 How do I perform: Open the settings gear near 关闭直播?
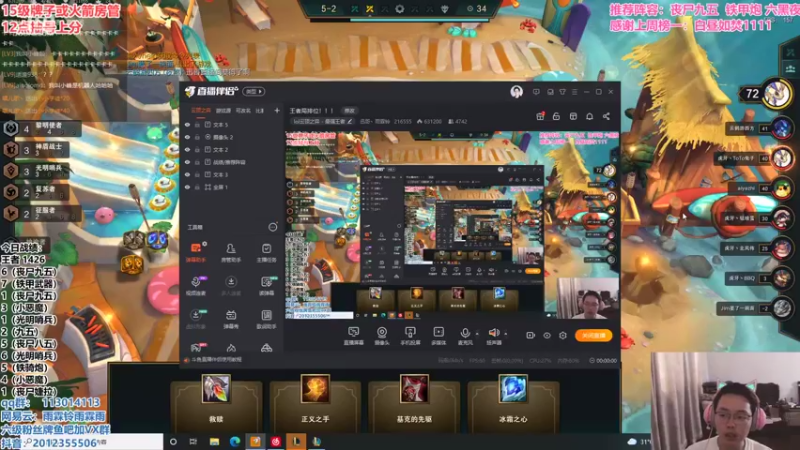tap(563, 335)
